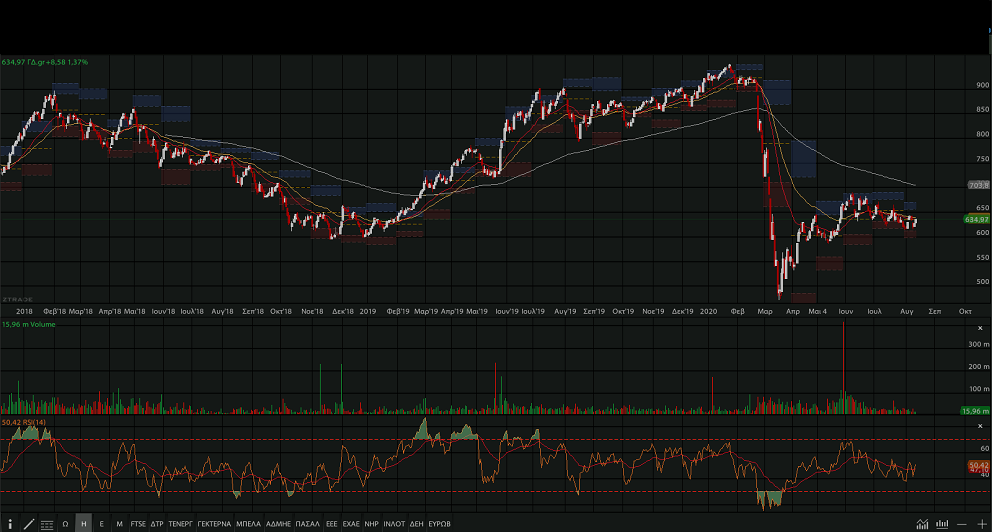Open the ΤΕΝΕΡΓ symbol tab
Screen dimensions: 993x532
pyautogui.click(x=180, y=524)
